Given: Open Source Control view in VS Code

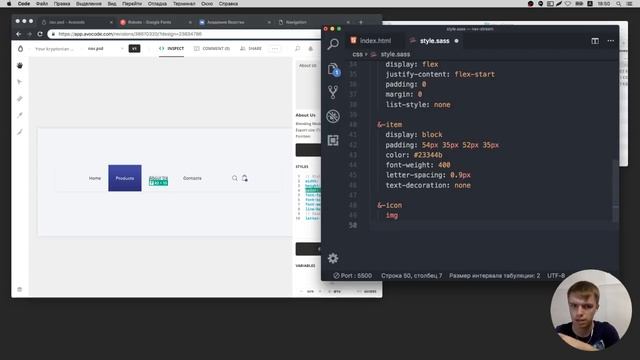Looking at the screenshot, I should click(x=333, y=92).
